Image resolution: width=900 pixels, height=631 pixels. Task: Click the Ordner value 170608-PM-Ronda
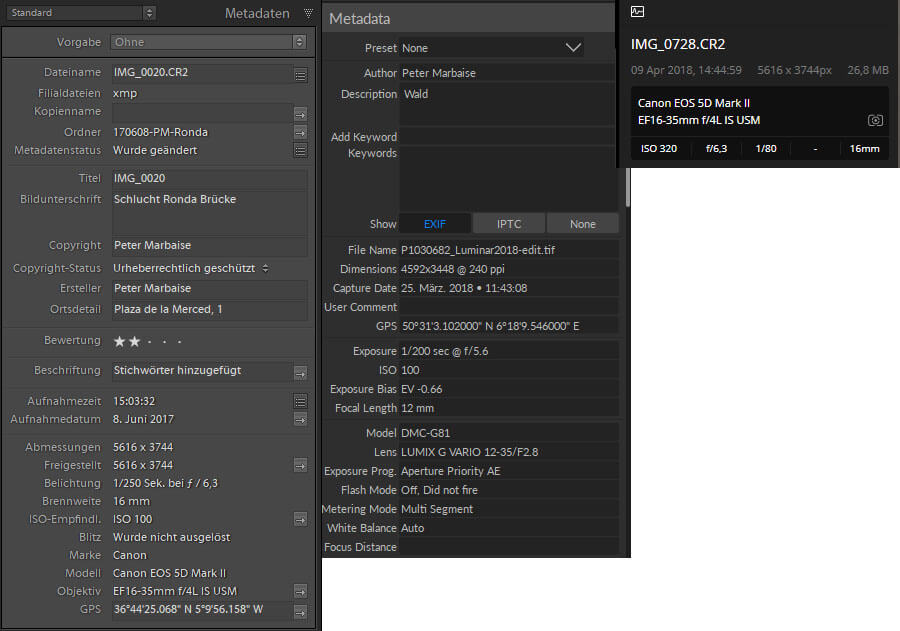point(160,133)
